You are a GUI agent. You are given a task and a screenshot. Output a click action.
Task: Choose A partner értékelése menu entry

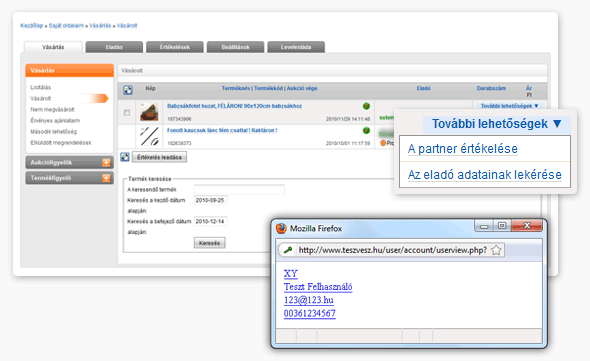463,149
